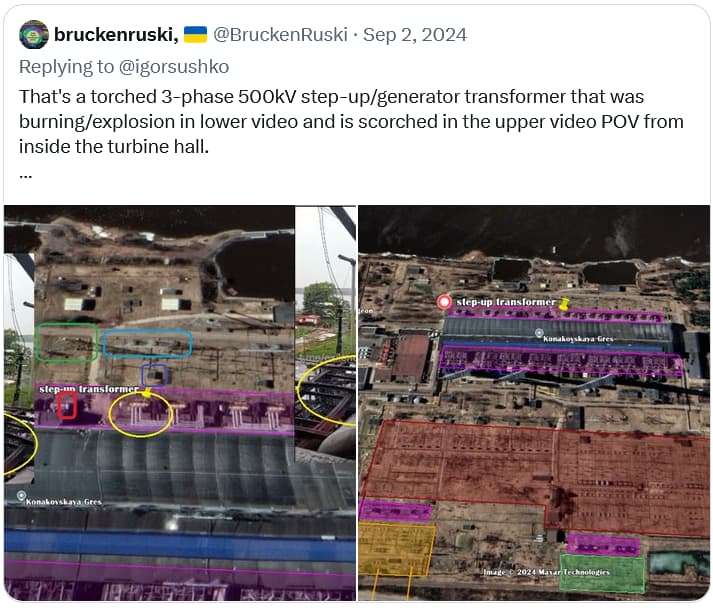713x611 pixels.
Task: Expand the truncated tweet ellipsis
Action: point(25,175)
